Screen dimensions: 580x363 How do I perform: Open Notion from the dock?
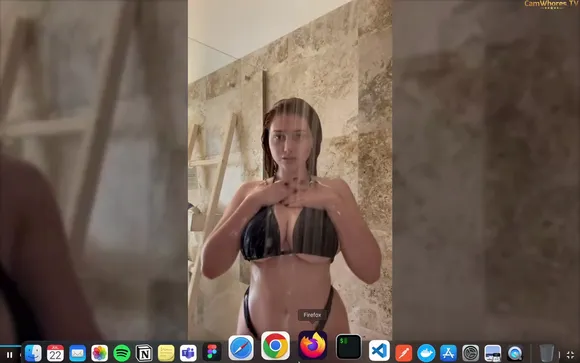(x=144, y=353)
